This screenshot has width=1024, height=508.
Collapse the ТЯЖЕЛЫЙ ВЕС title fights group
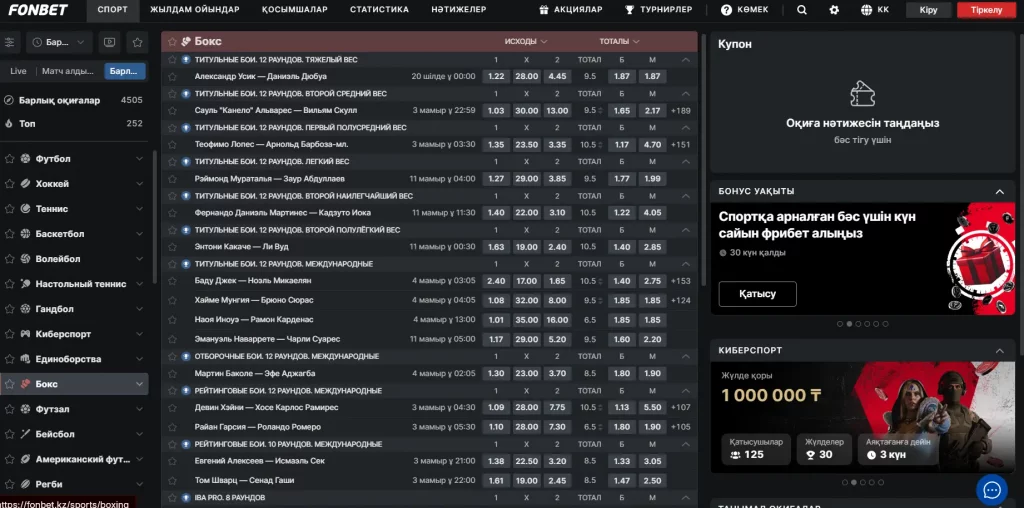tap(686, 59)
